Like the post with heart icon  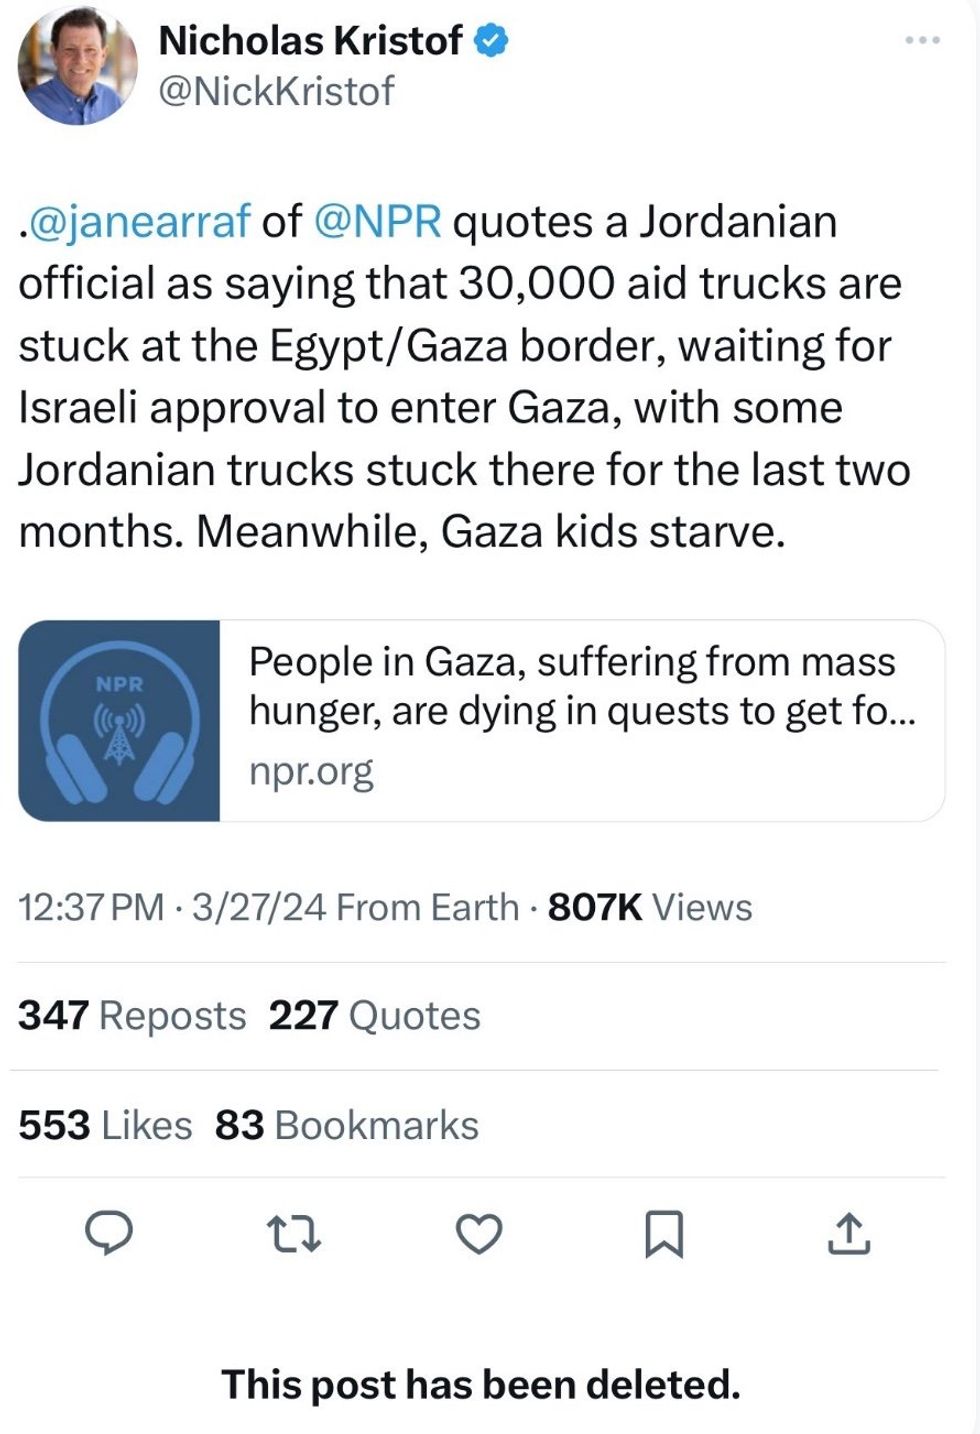click(x=479, y=1234)
